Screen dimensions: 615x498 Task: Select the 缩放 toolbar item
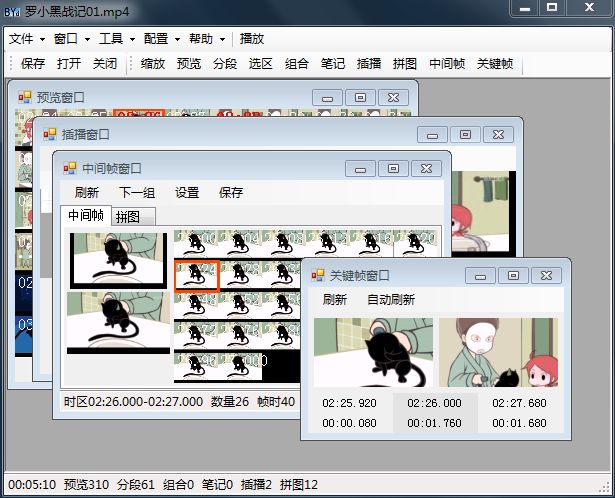point(153,63)
